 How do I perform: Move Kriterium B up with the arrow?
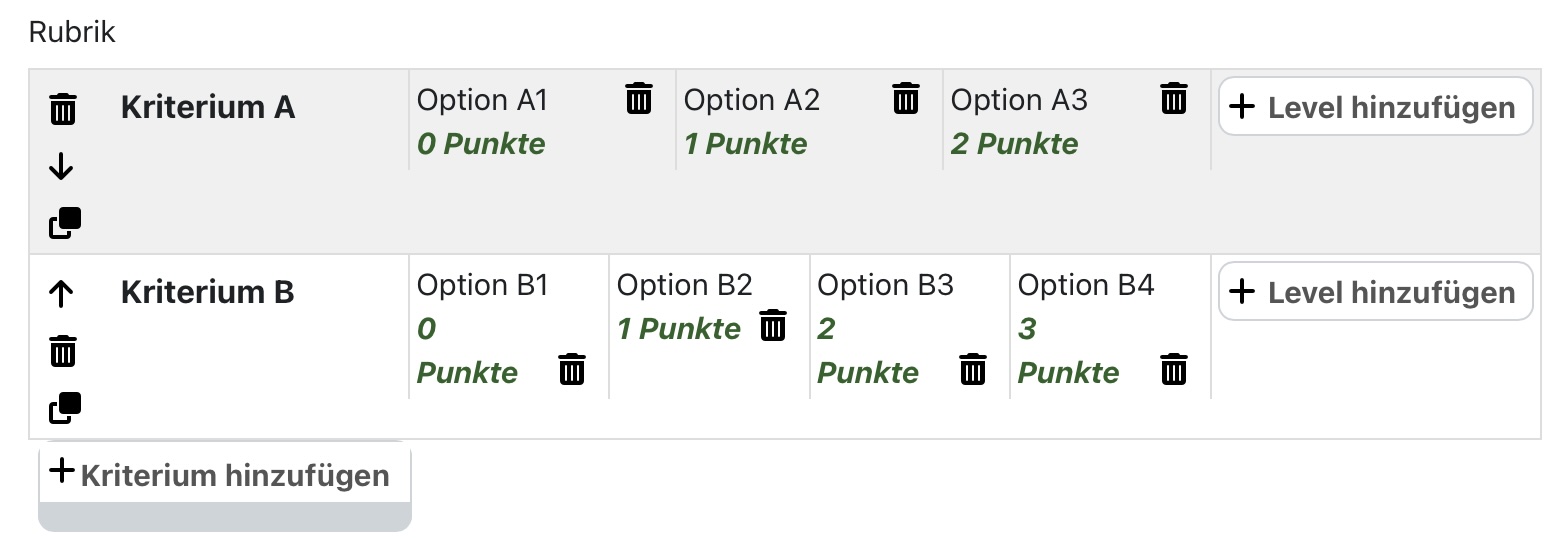pyautogui.click(x=62, y=293)
